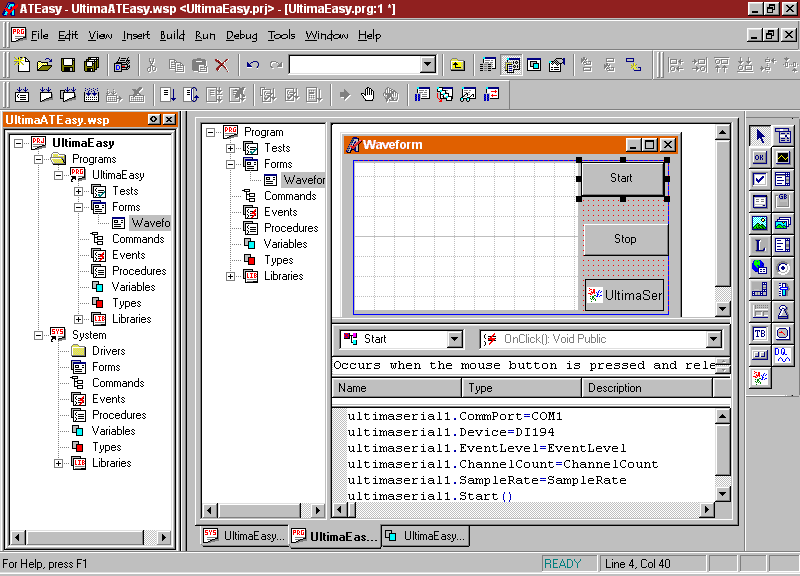This screenshot has height=576, width=800.
Task: Toggle the pressed properties-view toolbar button
Action: (x=512, y=65)
